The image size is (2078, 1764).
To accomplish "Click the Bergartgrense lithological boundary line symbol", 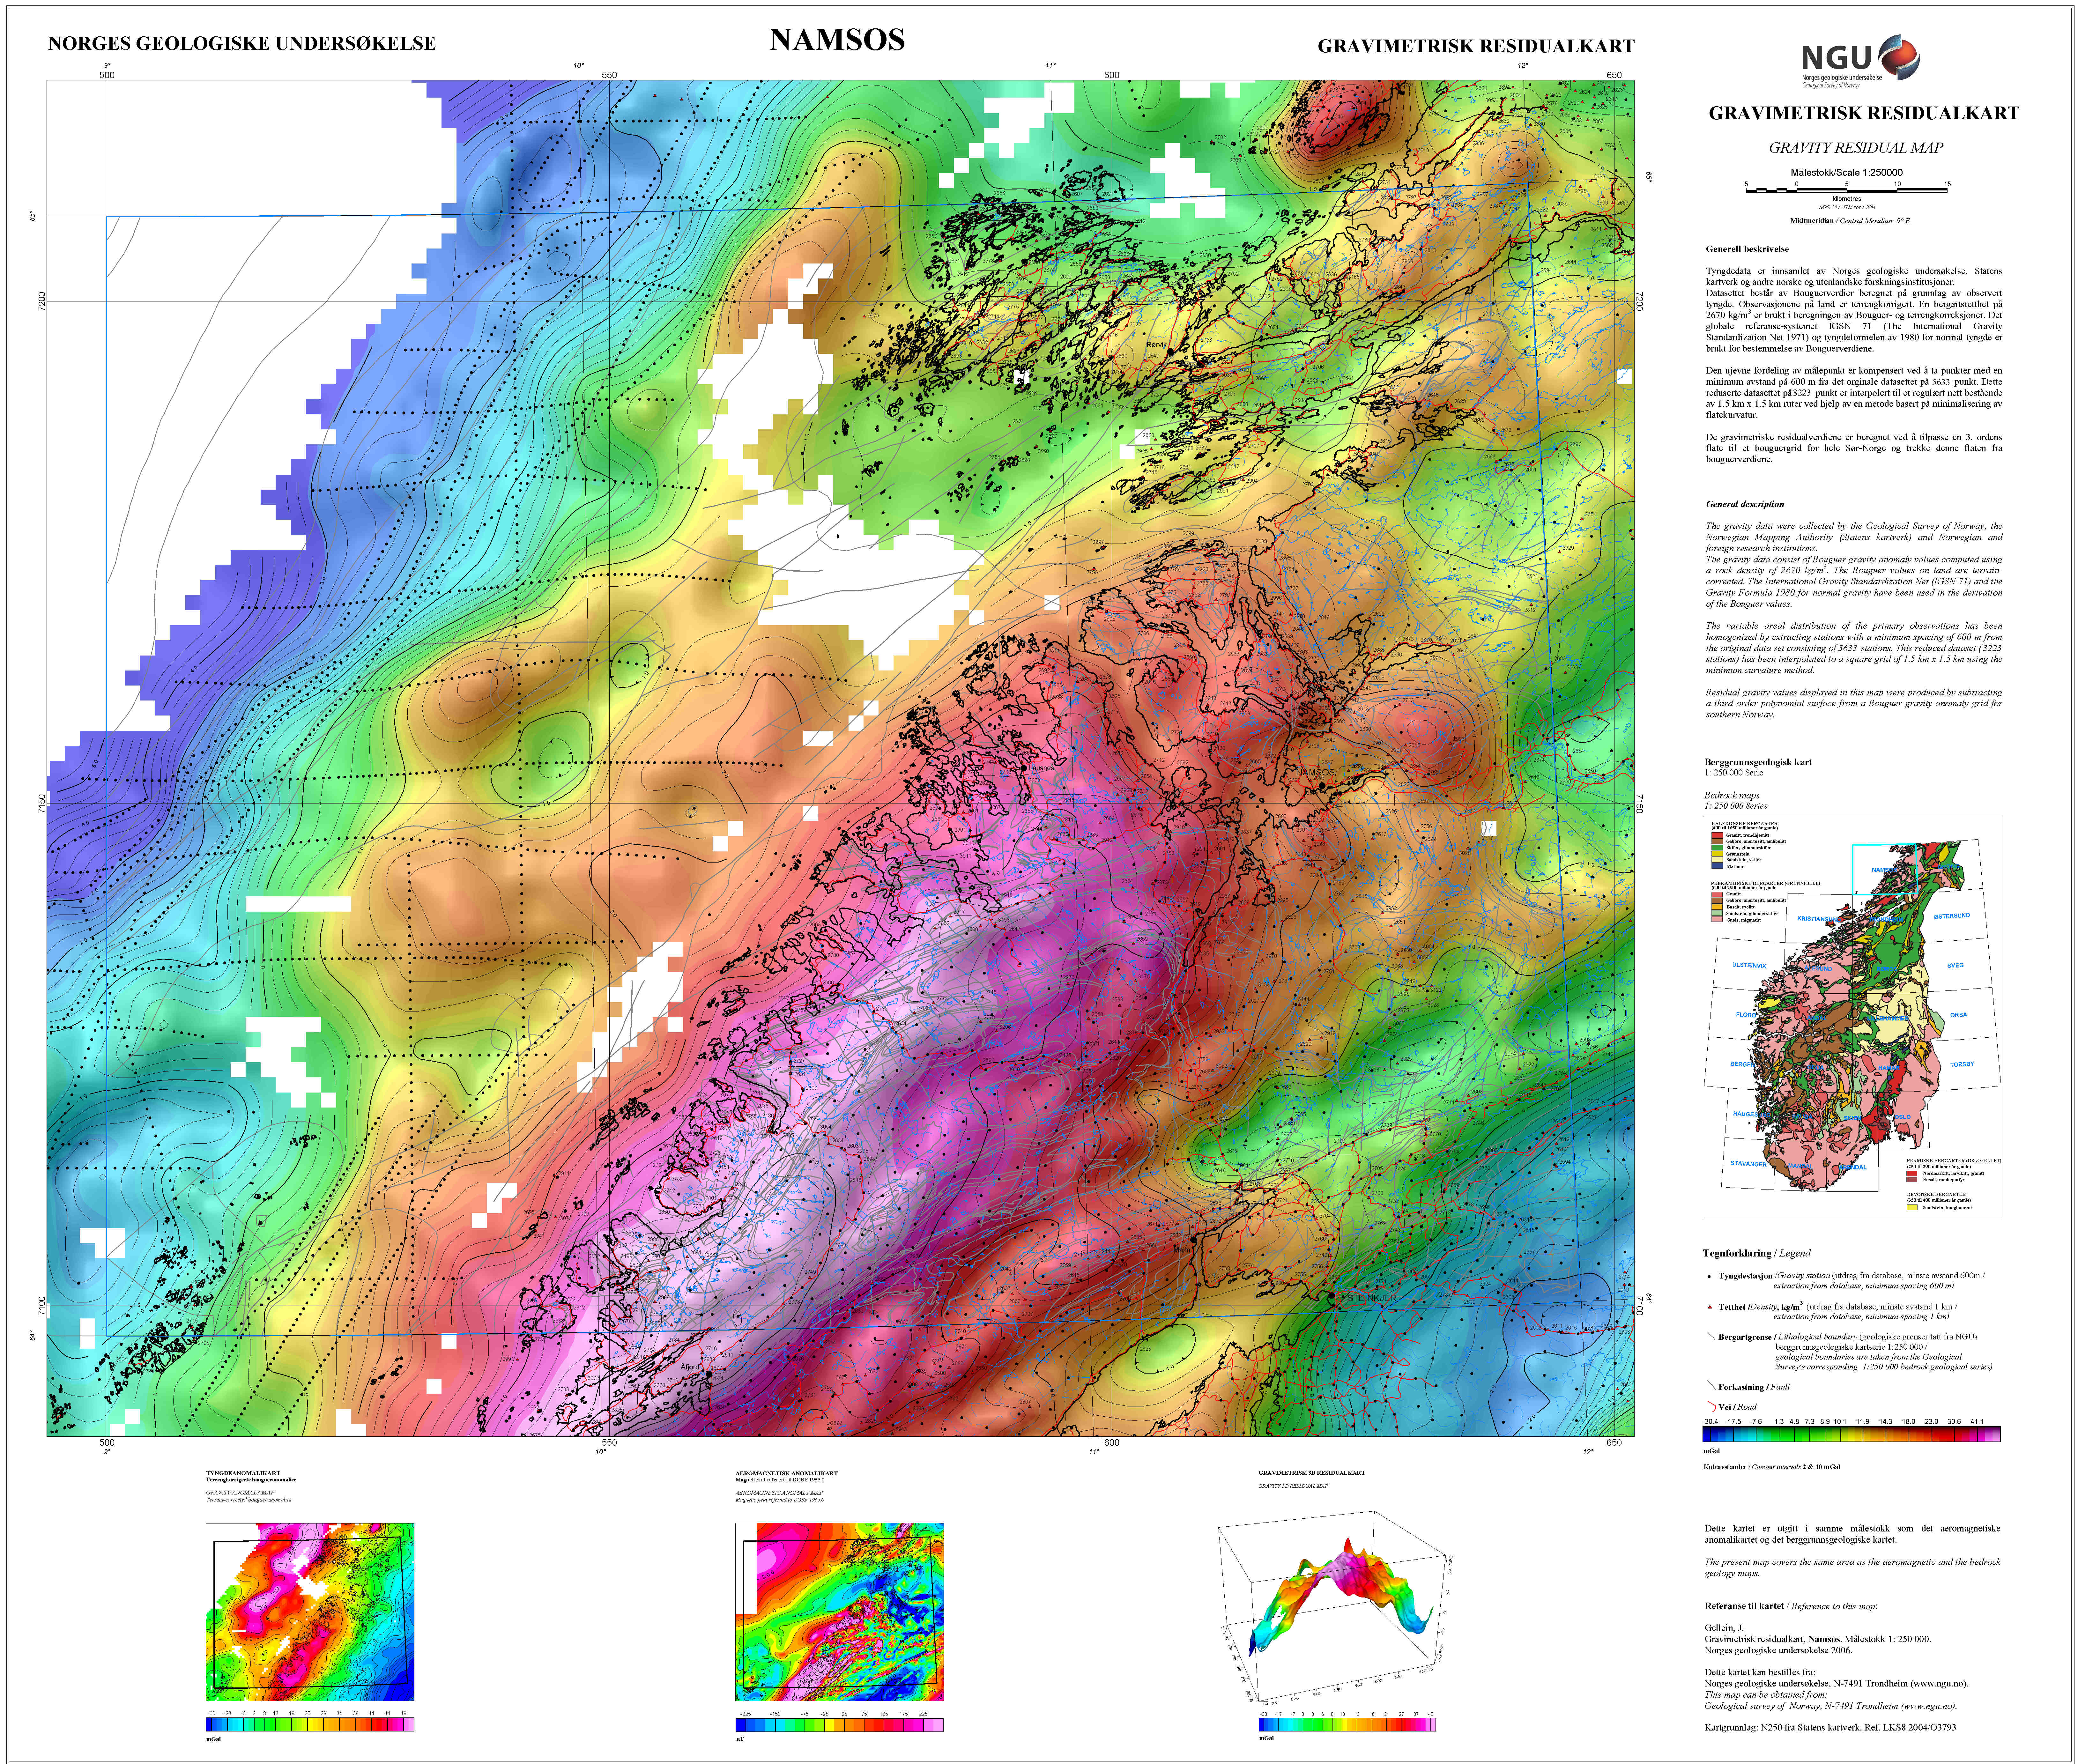I will tap(1711, 1336).
